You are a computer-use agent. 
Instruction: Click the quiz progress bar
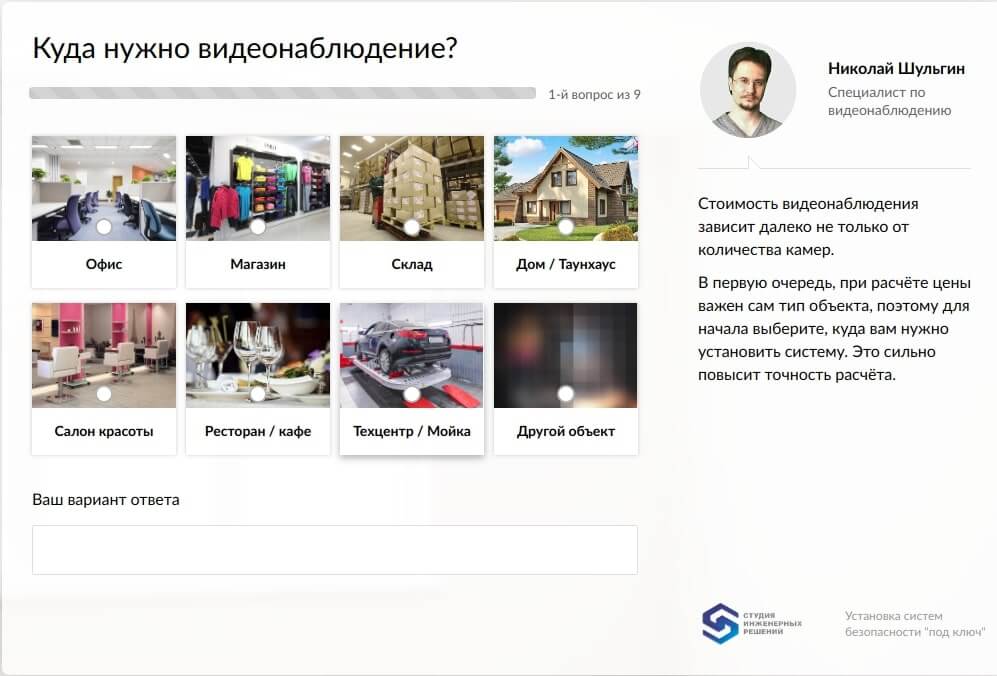[283, 93]
